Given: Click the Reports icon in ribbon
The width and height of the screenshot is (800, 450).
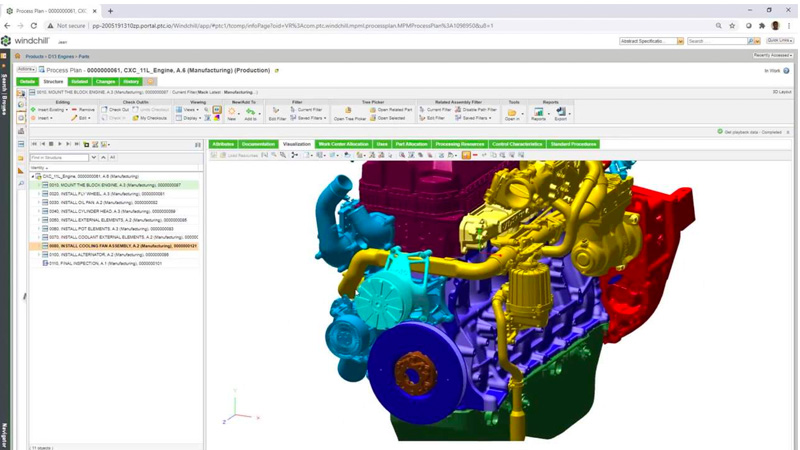Looking at the screenshot, I should (538, 113).
